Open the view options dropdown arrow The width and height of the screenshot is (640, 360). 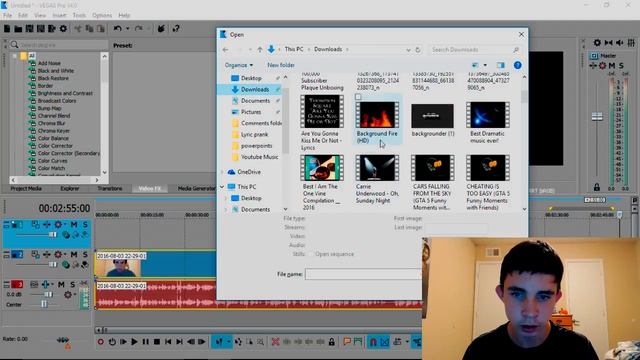point(485,65)
